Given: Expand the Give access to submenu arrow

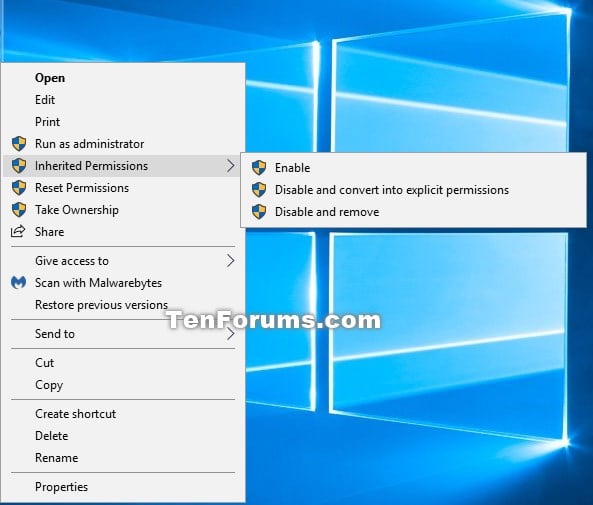Looking at the screenshot, I should click(x=230, y=261).
